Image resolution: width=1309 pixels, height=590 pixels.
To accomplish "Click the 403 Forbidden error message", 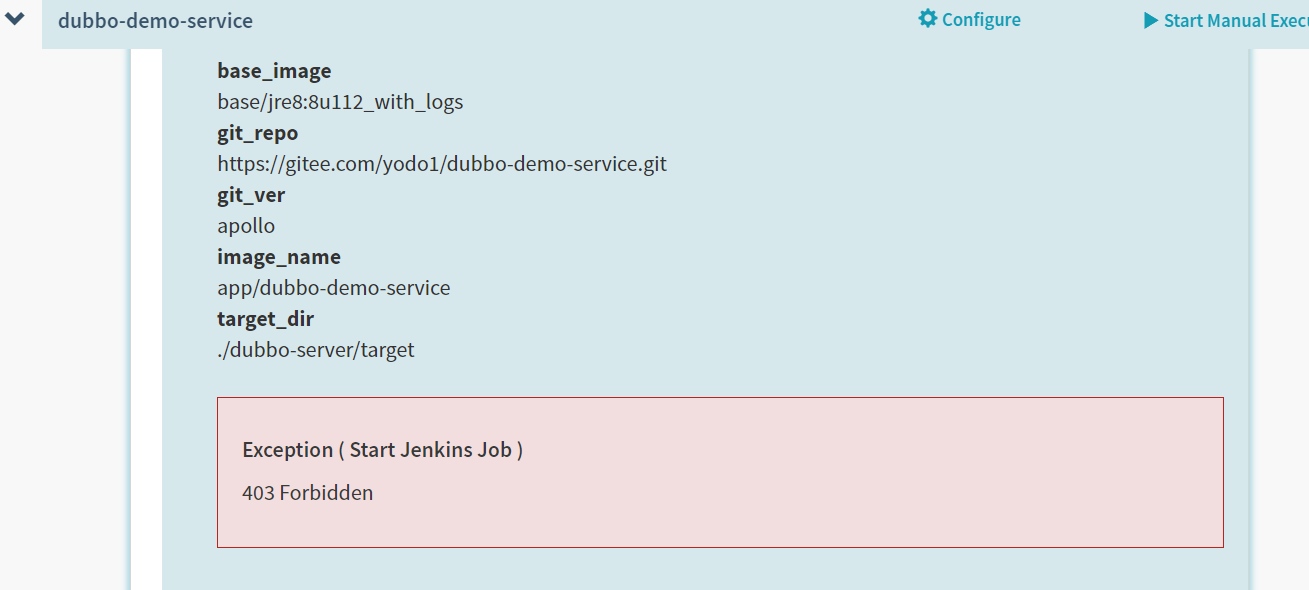I will point(307,493).
